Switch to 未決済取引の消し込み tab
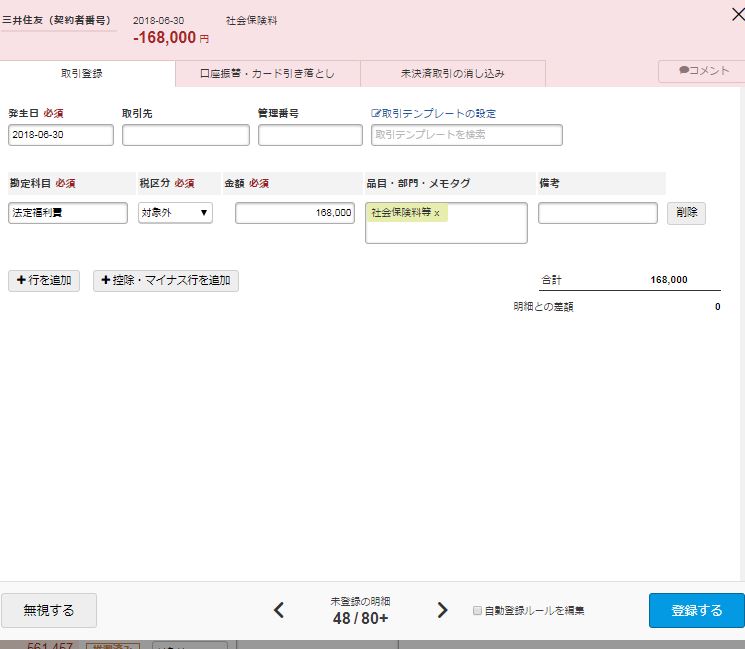 click(x=452, y=74)
